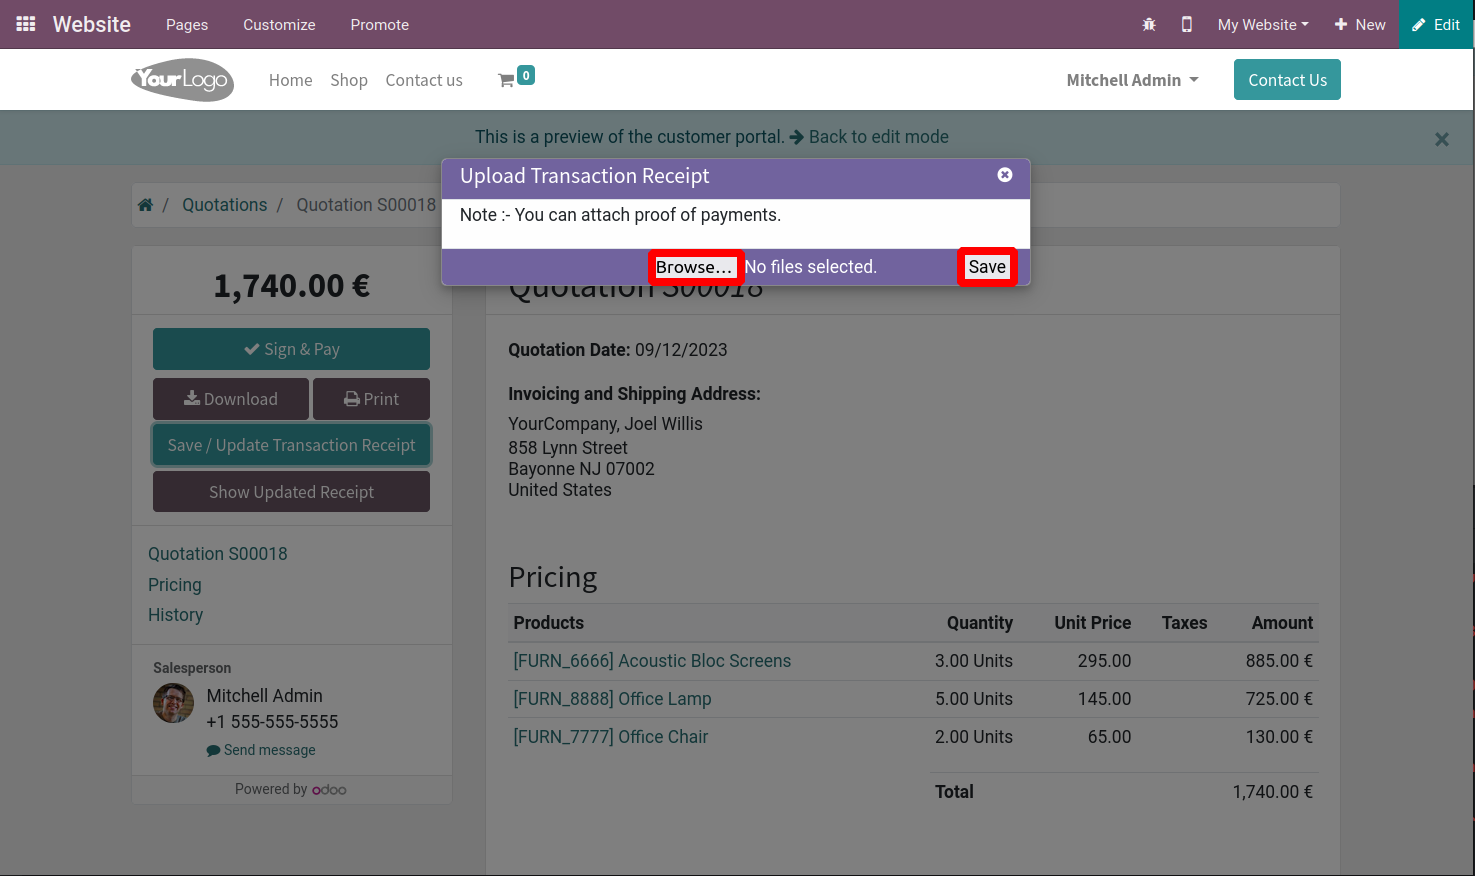Image resolution: width=1475 pixels, height=876 pixels.
Task: Click the home icon in breadcrumb
Action: [146, 205]
